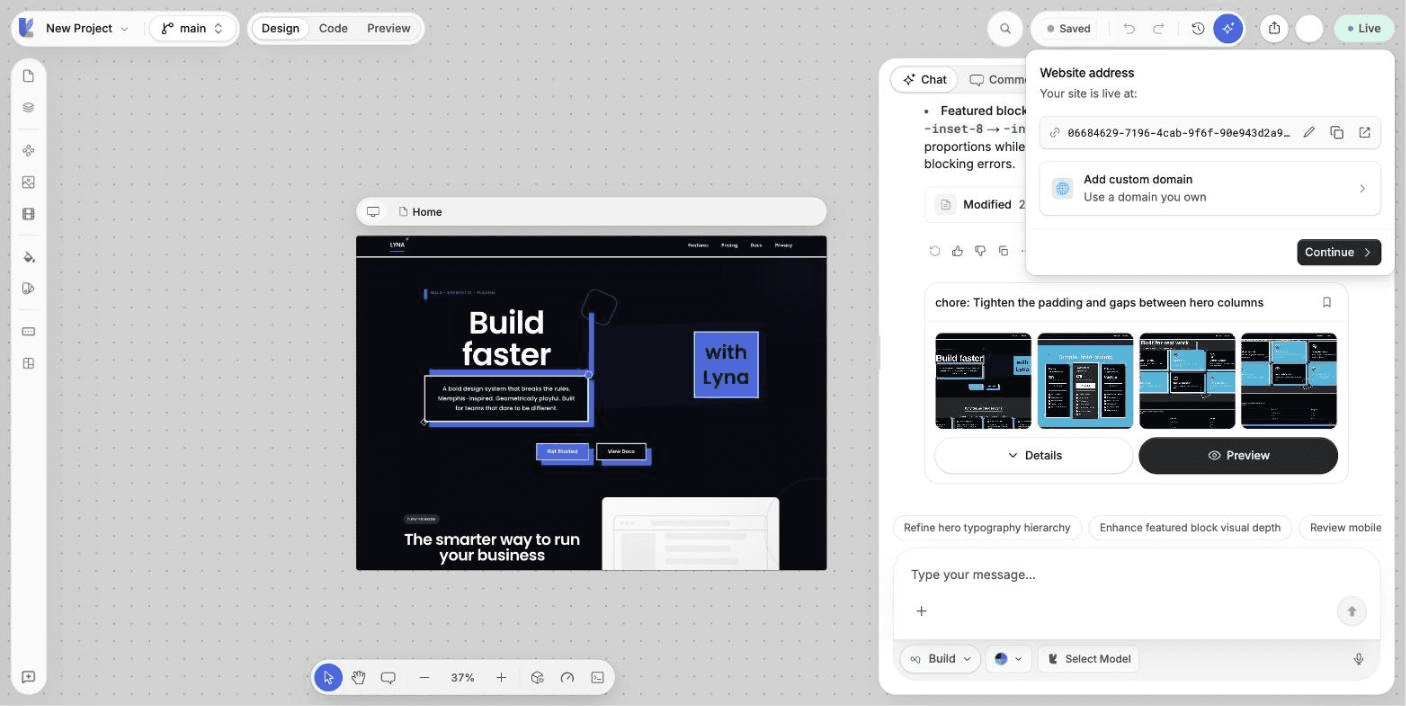Image resolution: width=1406 pixels, height=706 pixels.
Task: Open version history clock icon
Action: (1198, 29)
